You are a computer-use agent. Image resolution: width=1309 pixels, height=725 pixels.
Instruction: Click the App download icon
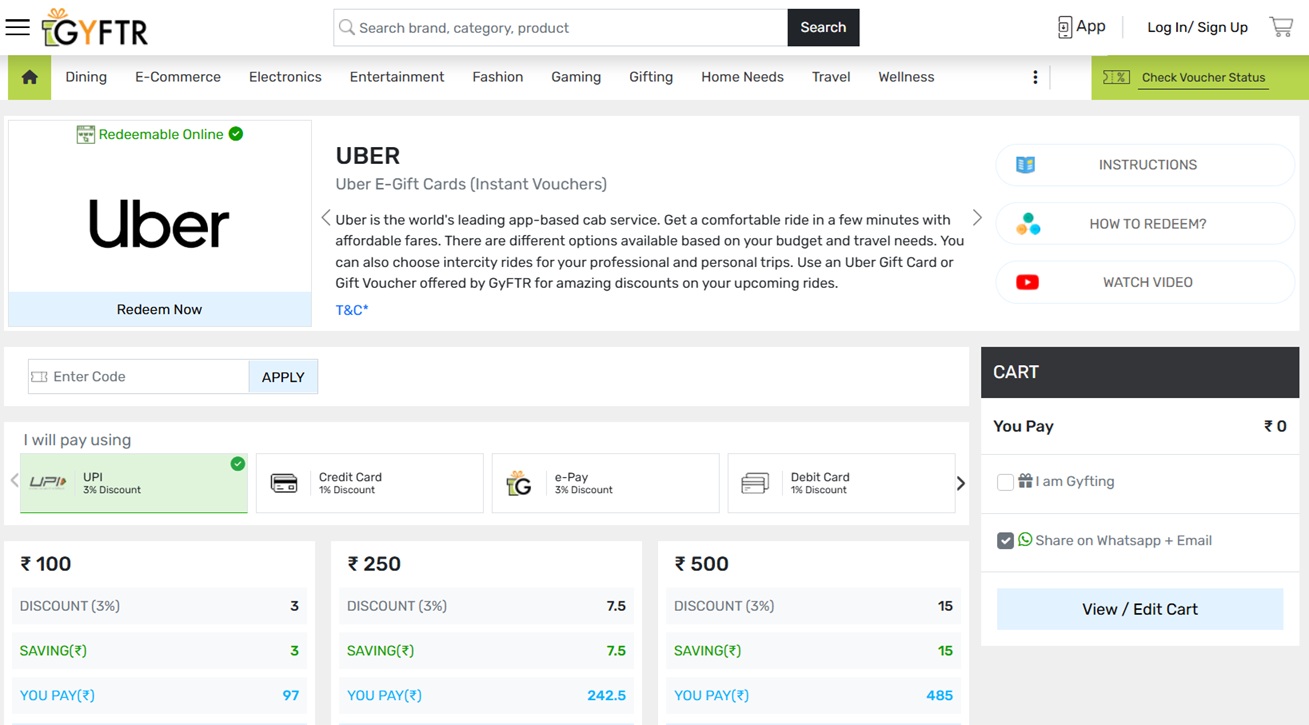1065,27
